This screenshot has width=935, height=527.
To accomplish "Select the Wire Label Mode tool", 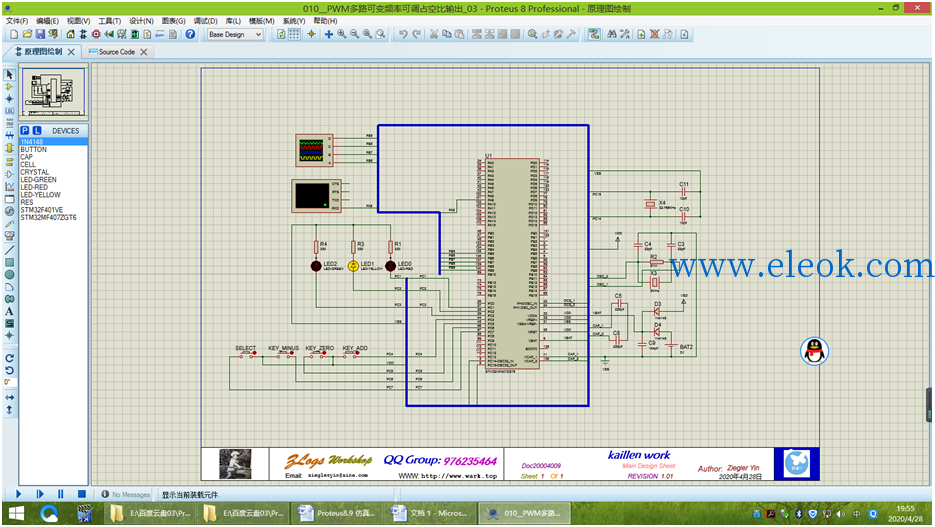I will [x=10, y=111].
